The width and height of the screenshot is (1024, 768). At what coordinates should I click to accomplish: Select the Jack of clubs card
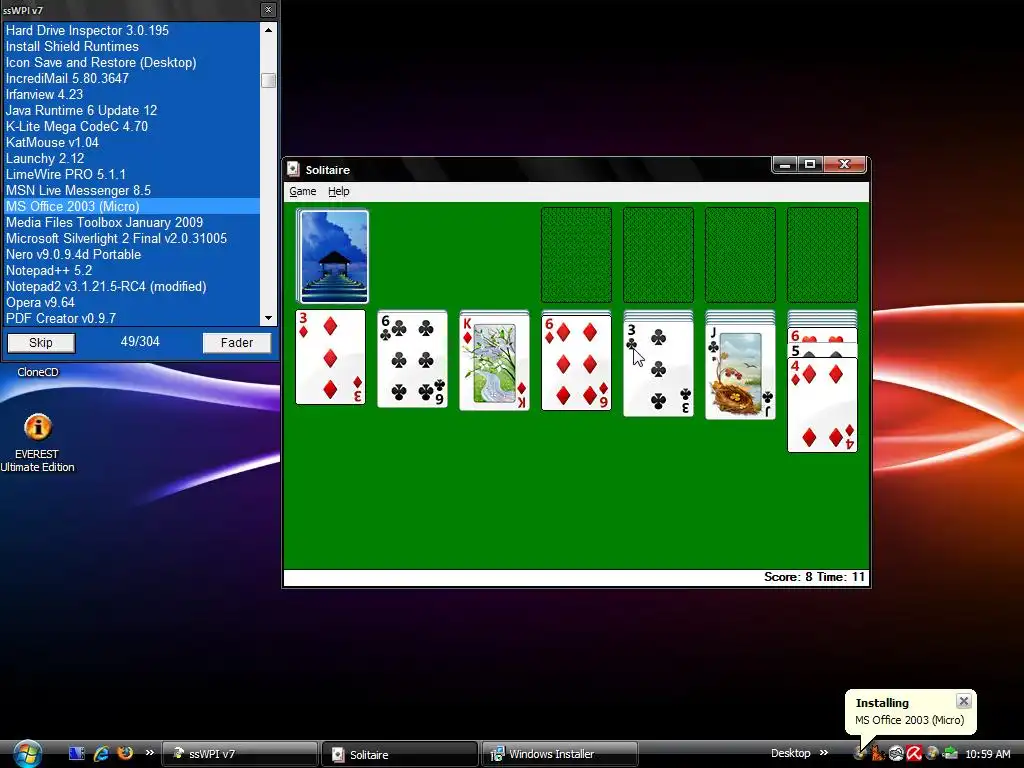click(x=740, y=372)
